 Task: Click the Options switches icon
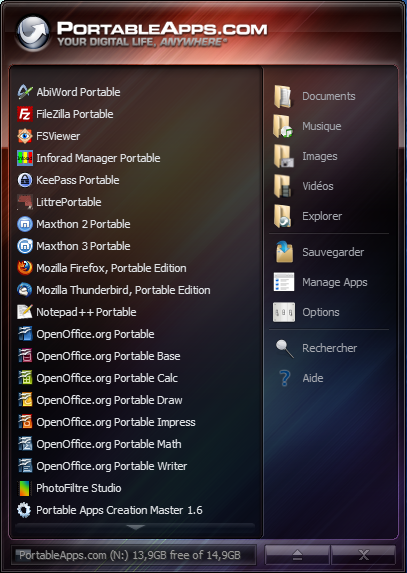(284, 312)
